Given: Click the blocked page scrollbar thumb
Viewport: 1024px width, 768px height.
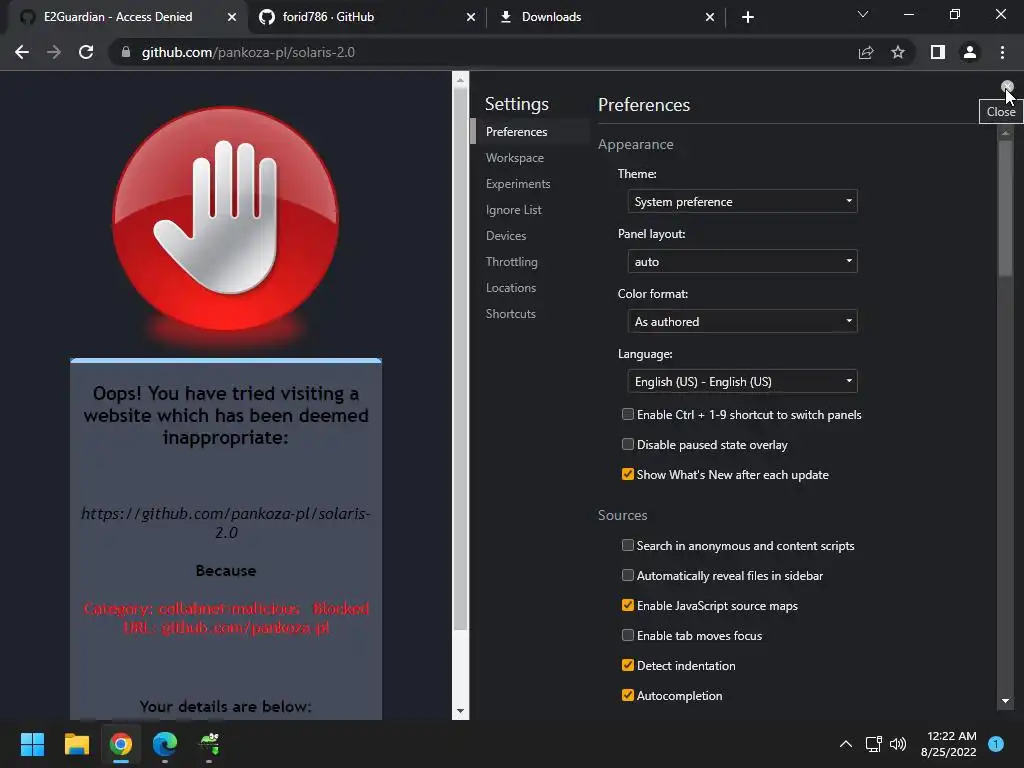Looking at the screenshot, I should click(460, 359).
